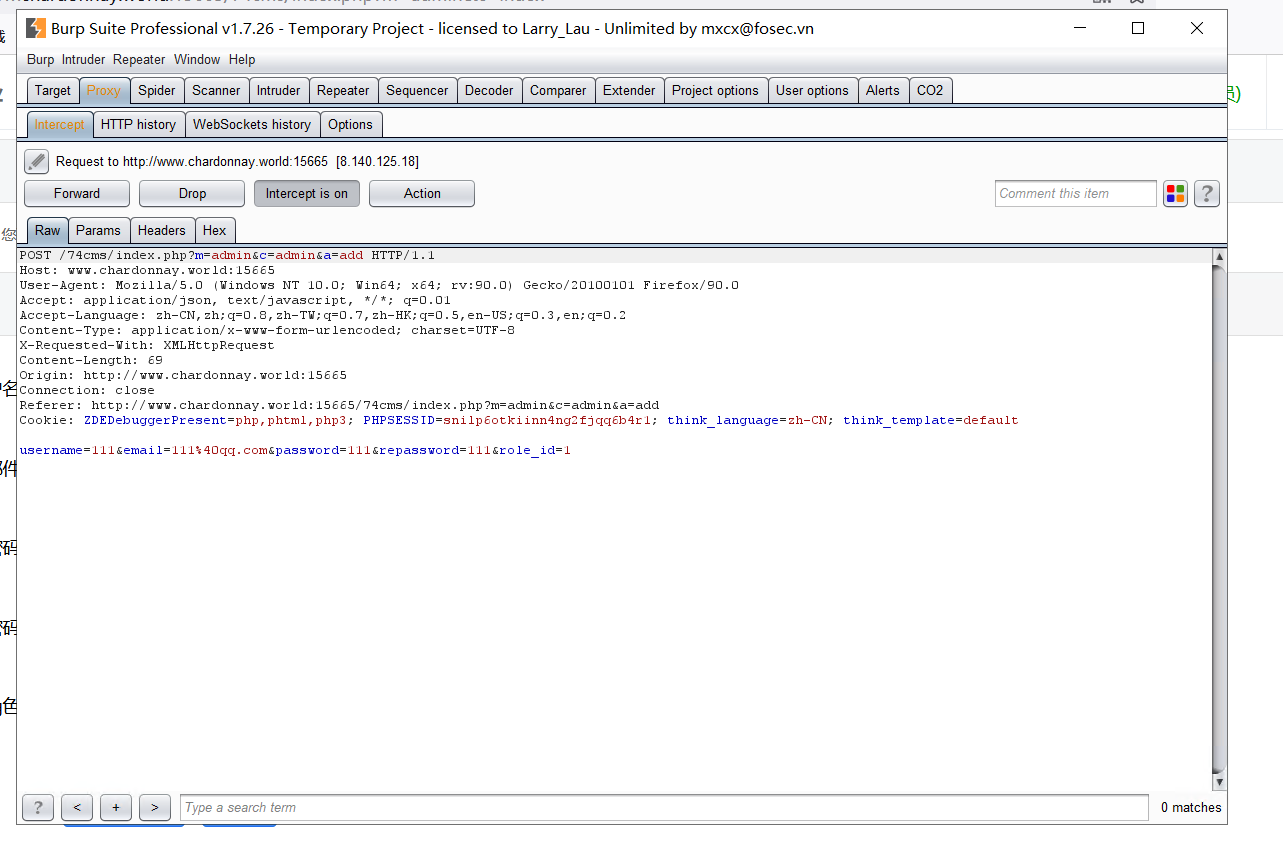
Task: Select the Raw message view tab
Action: [x=48, y=230]
